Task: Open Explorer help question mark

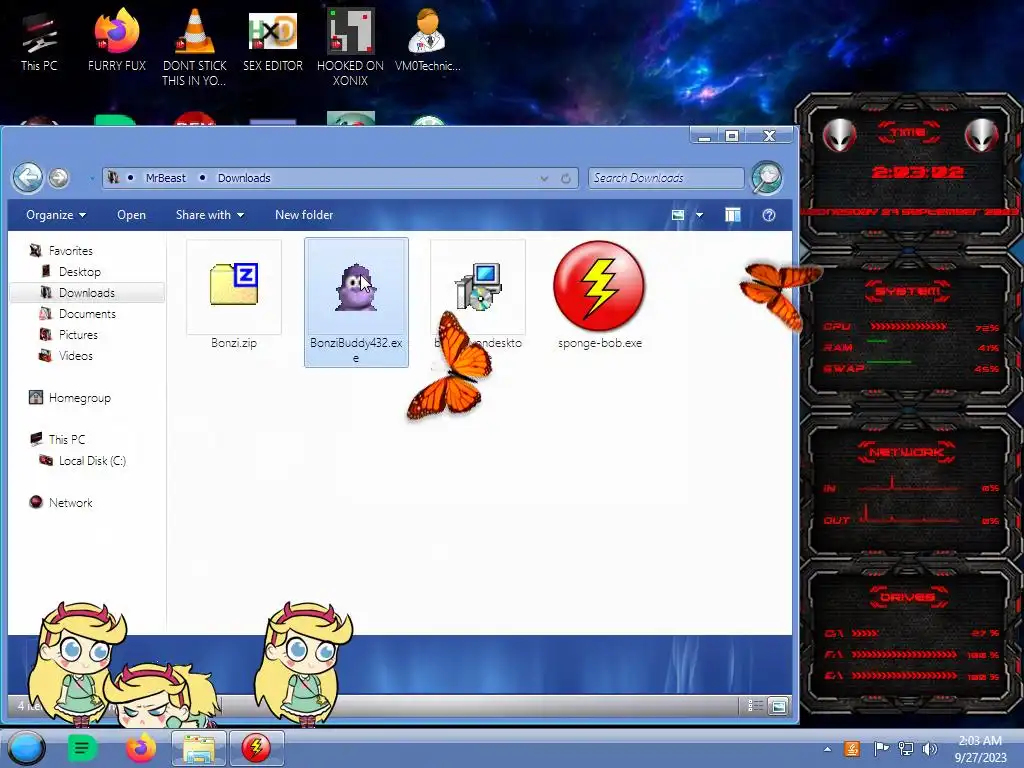Action: coord(769,215)
